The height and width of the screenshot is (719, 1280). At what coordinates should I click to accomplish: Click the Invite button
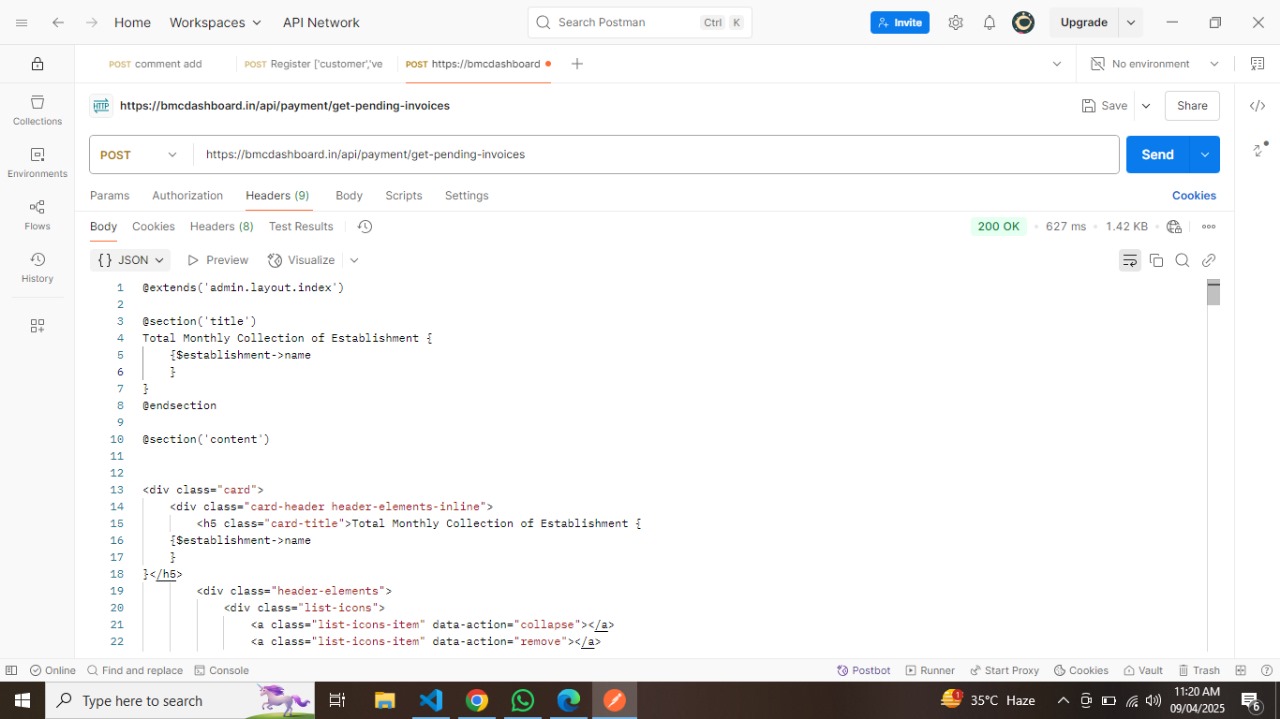pyautogui.click(x=900, y=22)
